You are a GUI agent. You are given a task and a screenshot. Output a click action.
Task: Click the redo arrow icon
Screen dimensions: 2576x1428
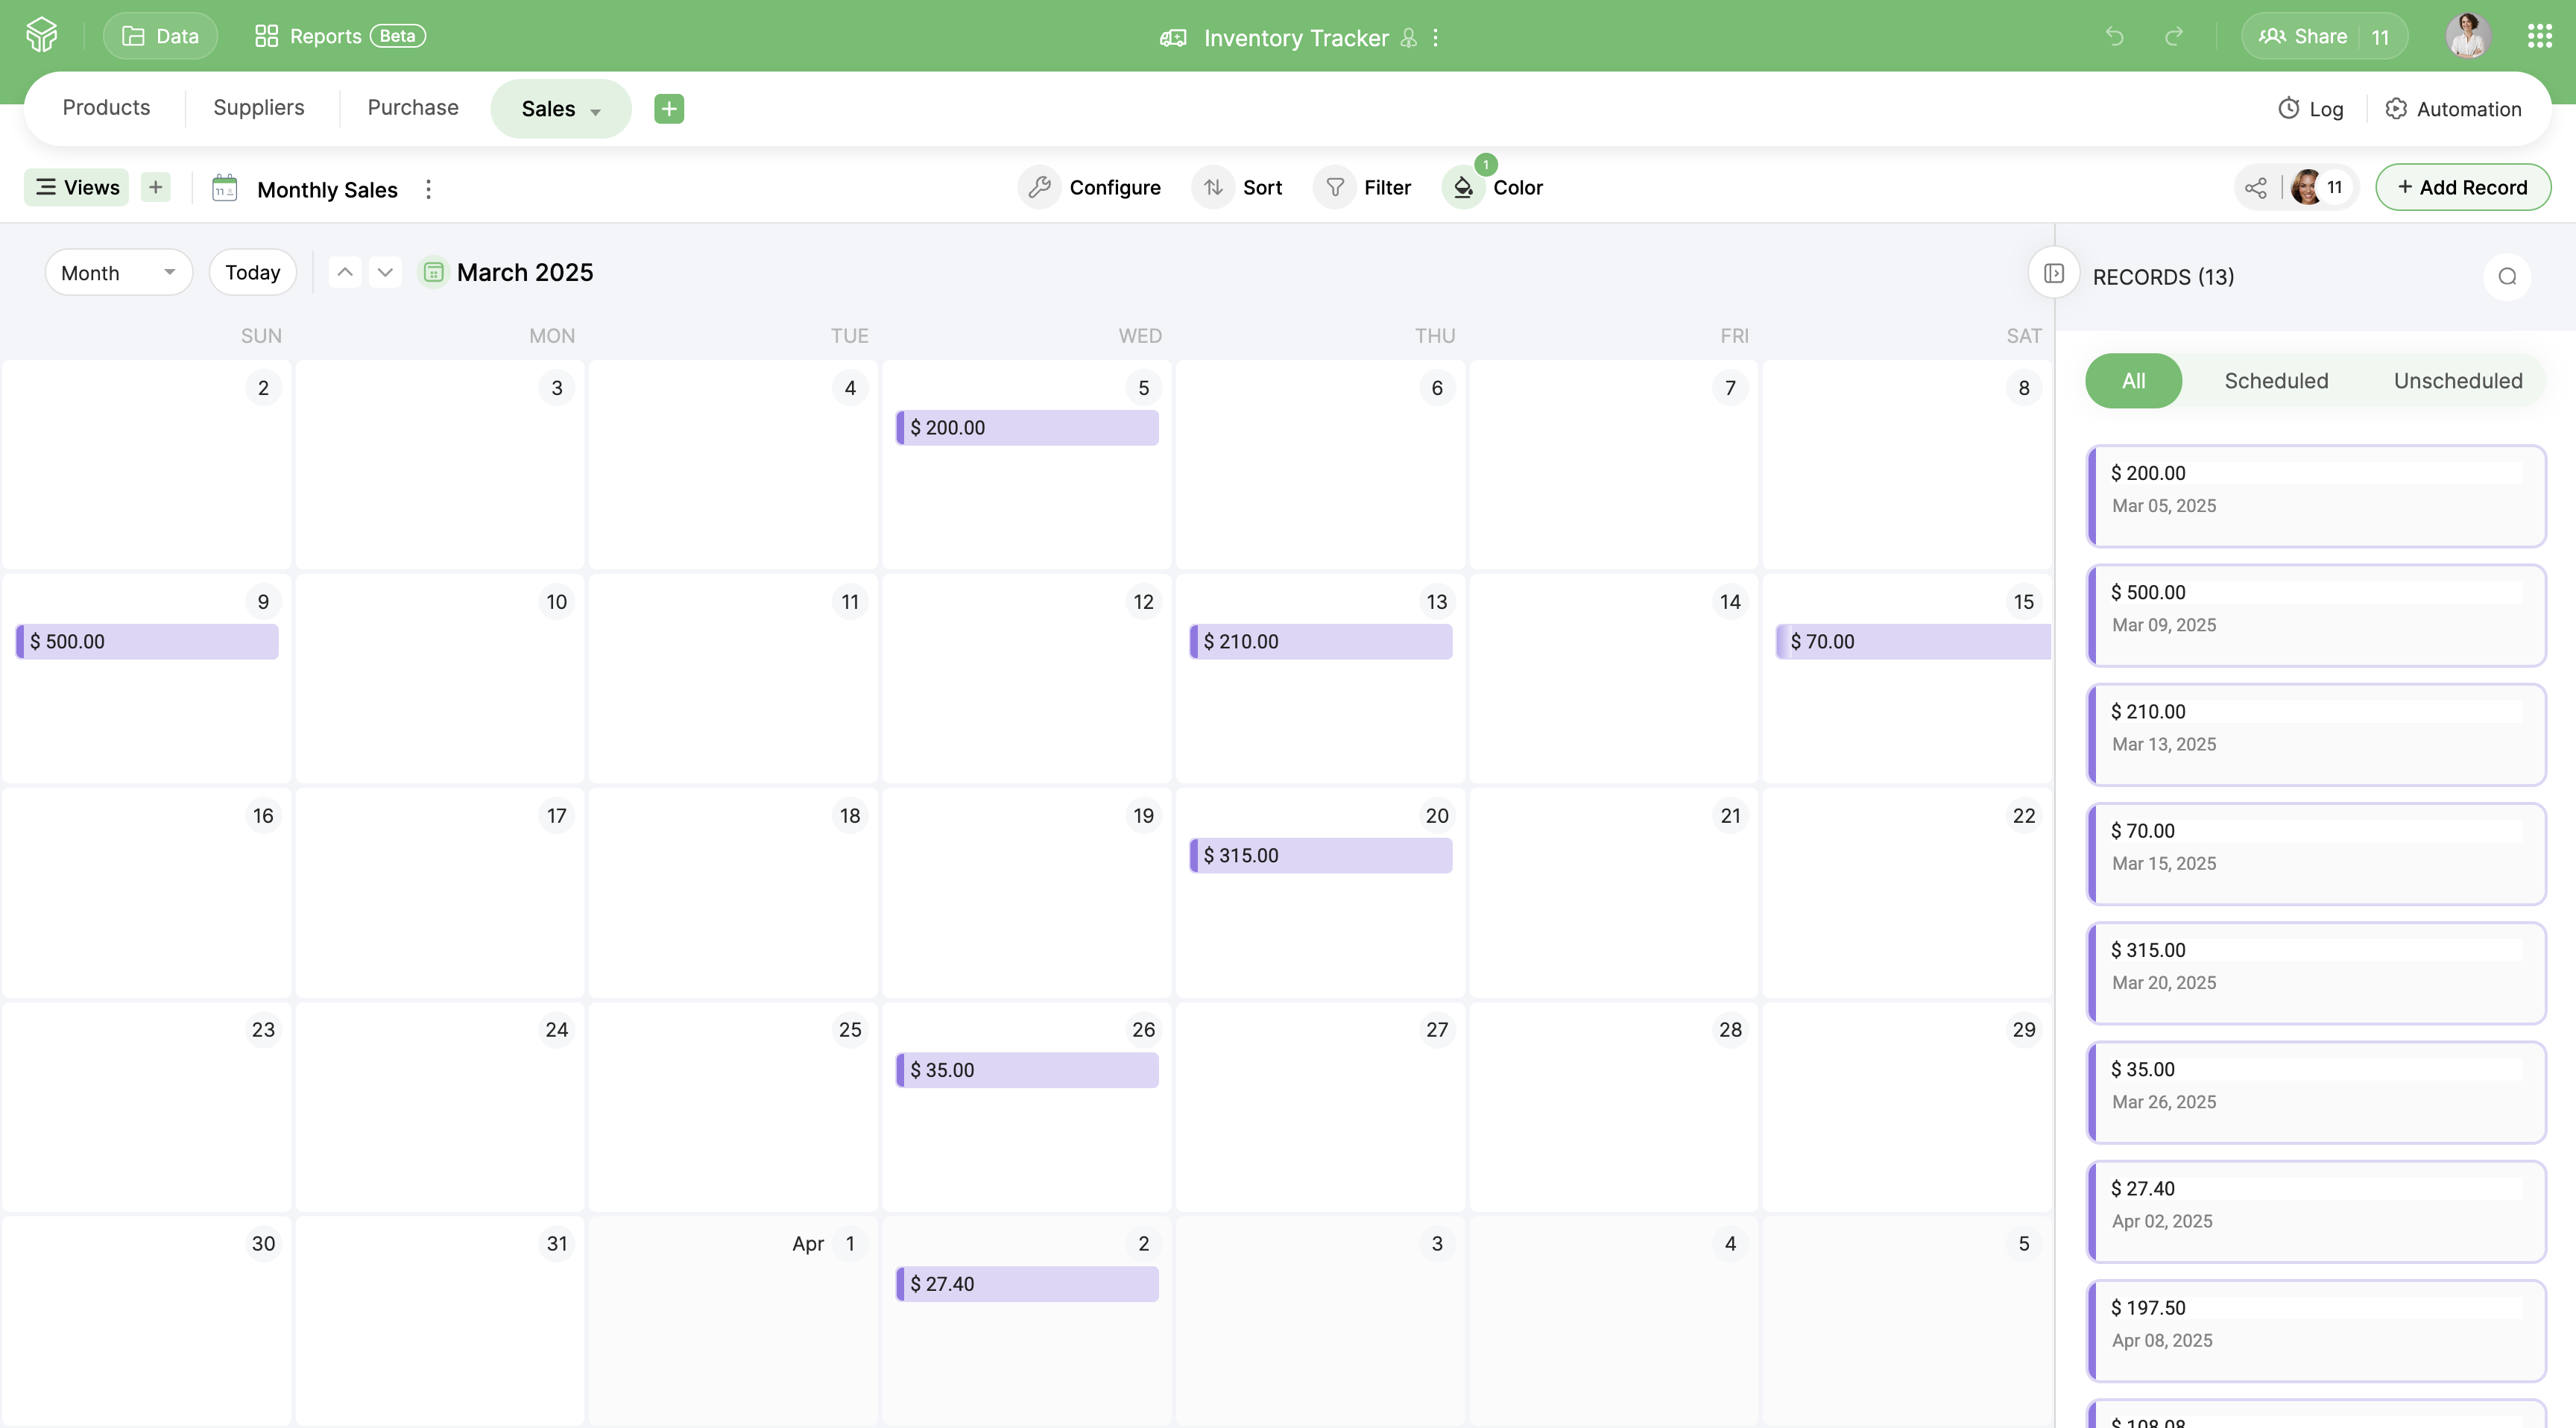2176,37
